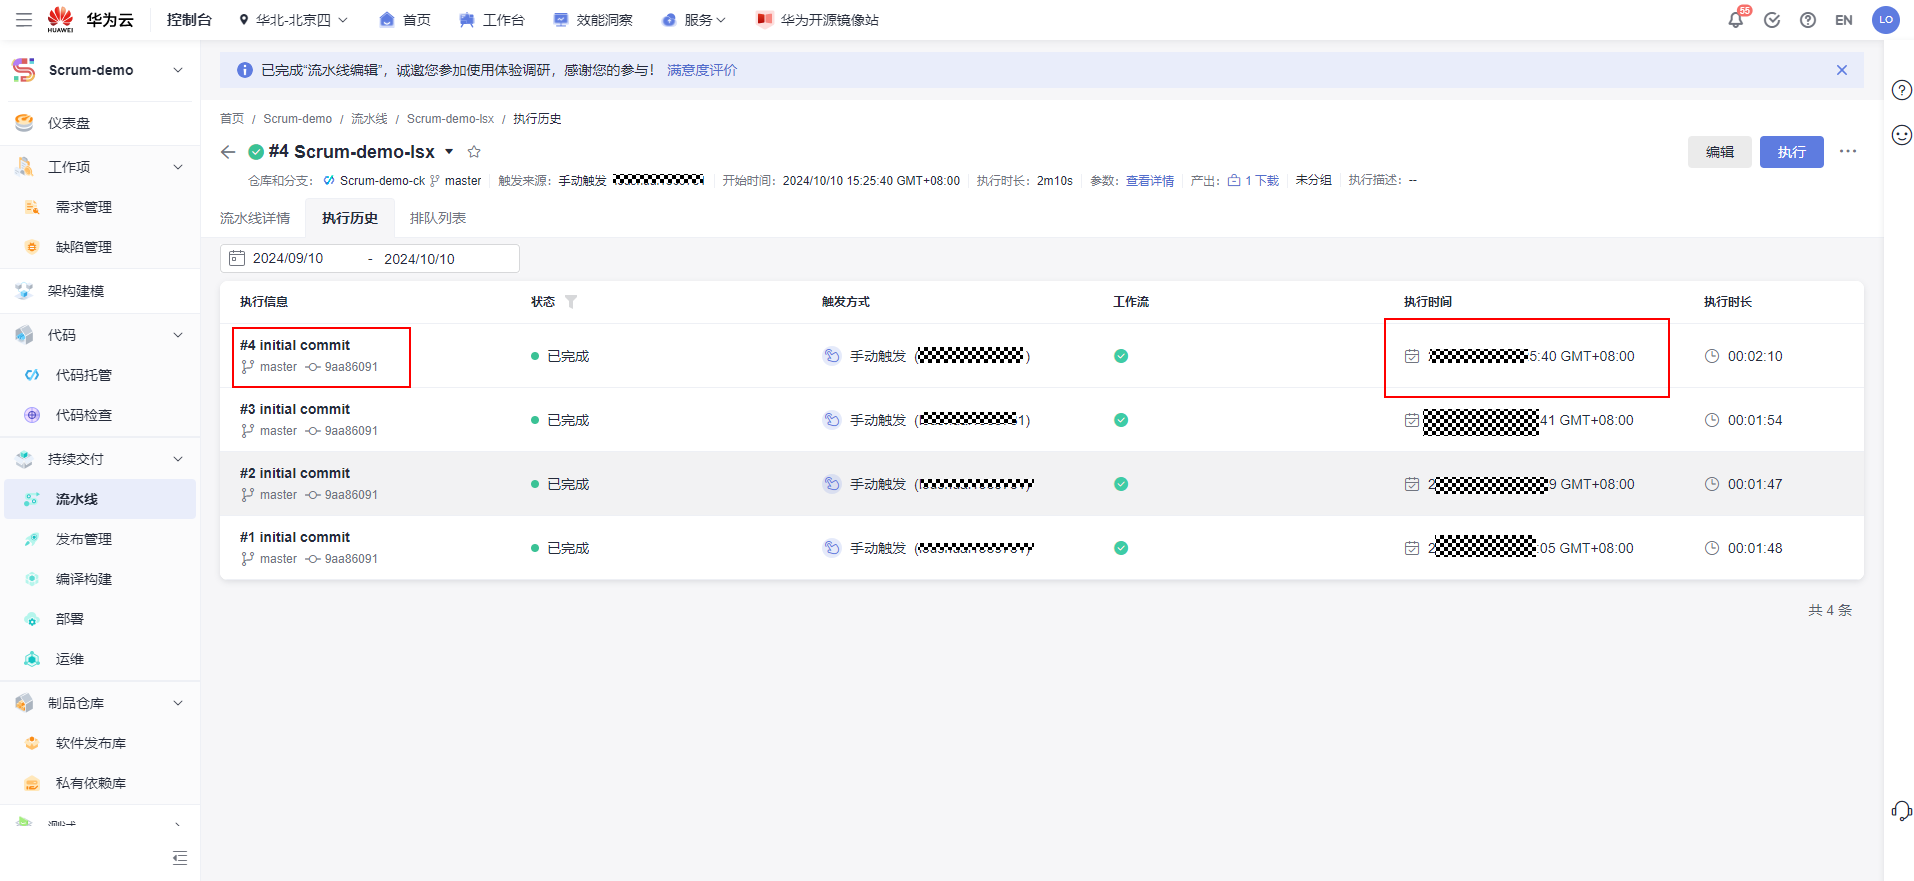Open 控制台 in top navigation
This screenshot has height=881, width=1914.
tap(189, 20)
